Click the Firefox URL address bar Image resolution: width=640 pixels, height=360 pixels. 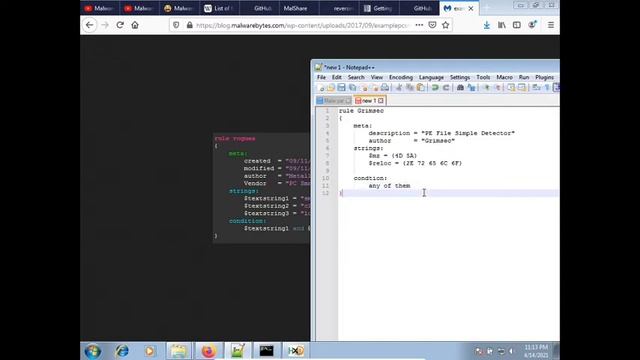coord(302,25)
